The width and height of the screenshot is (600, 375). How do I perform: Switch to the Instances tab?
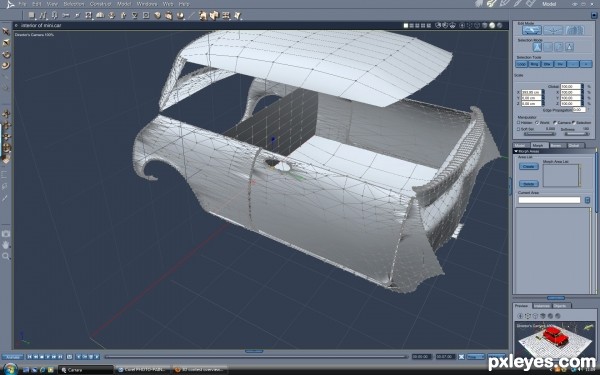541,306
